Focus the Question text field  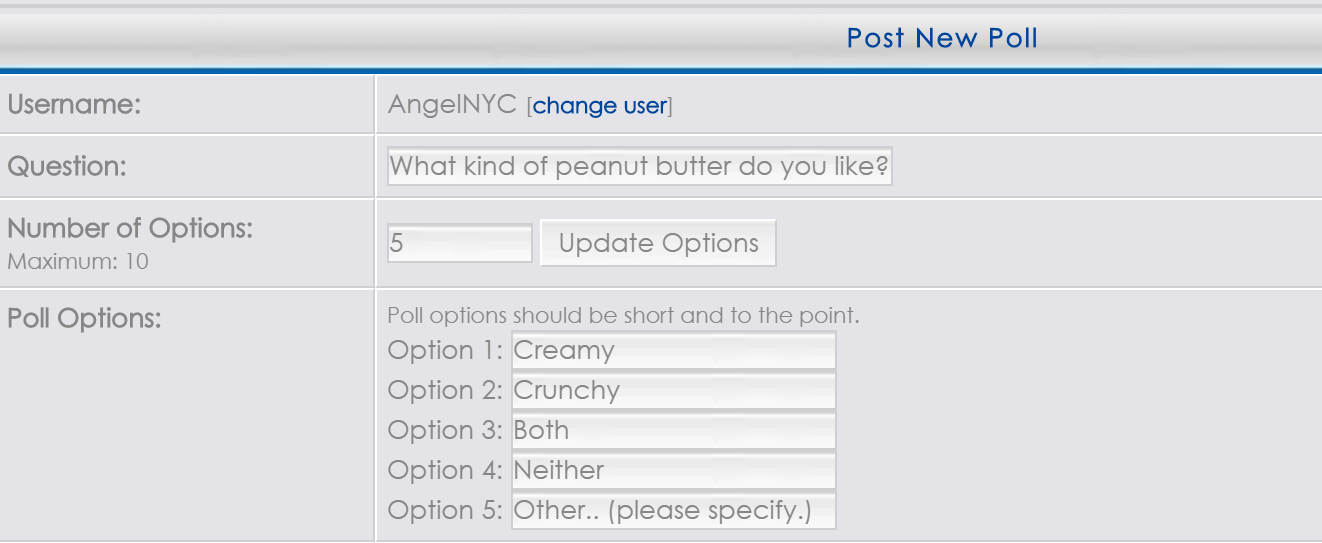640,166
